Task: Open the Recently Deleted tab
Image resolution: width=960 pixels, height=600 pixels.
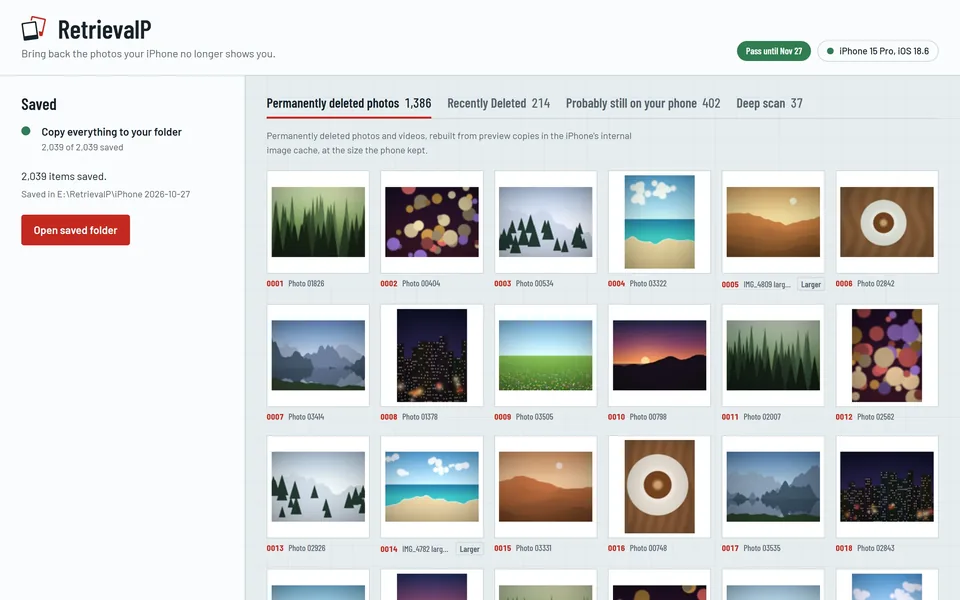Action: [x=498, y=103]
